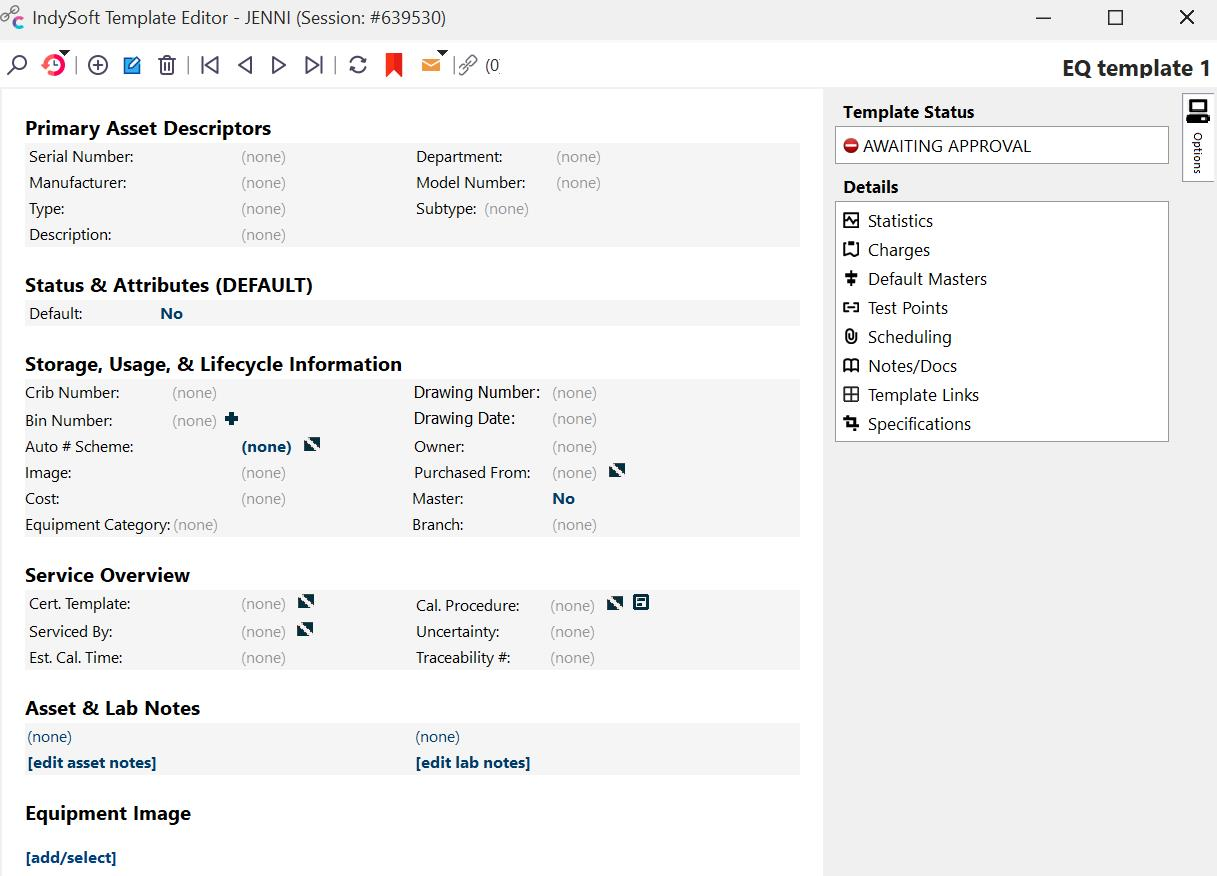Go to the next record
This screenshot has width=1217, height=876.
279,65
